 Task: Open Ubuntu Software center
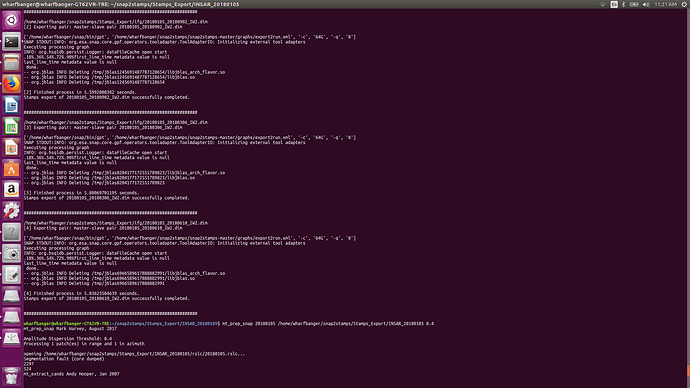pos(11,168)
